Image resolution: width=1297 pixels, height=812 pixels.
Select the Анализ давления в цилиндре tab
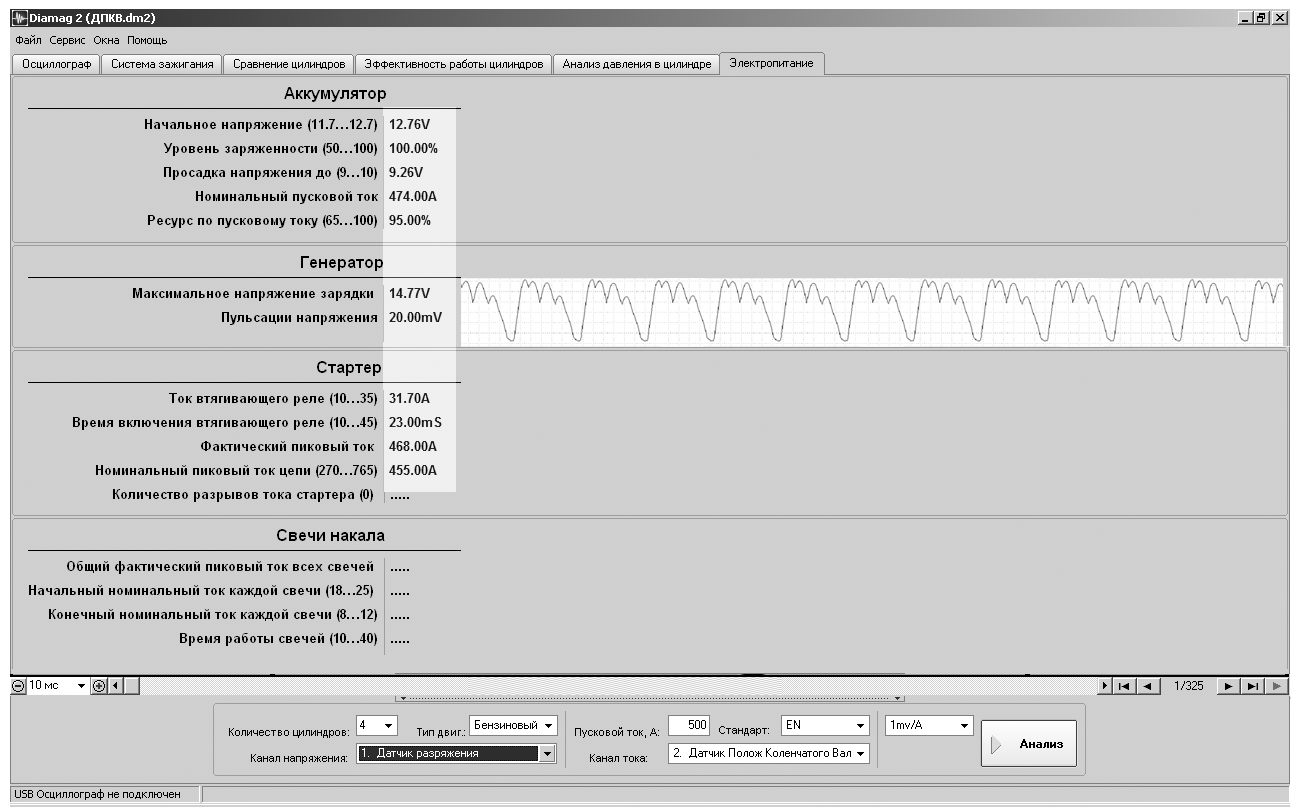[x=636, y=64]
